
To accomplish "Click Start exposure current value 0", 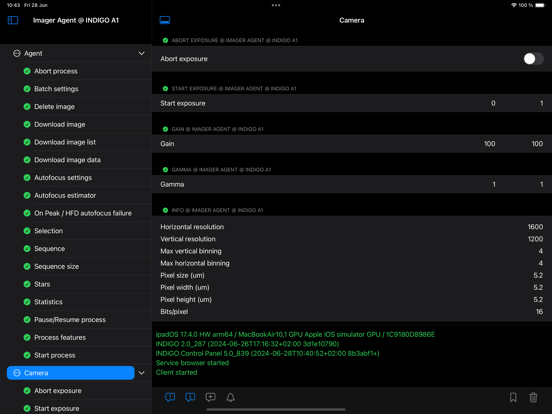I will coord(493,103).
